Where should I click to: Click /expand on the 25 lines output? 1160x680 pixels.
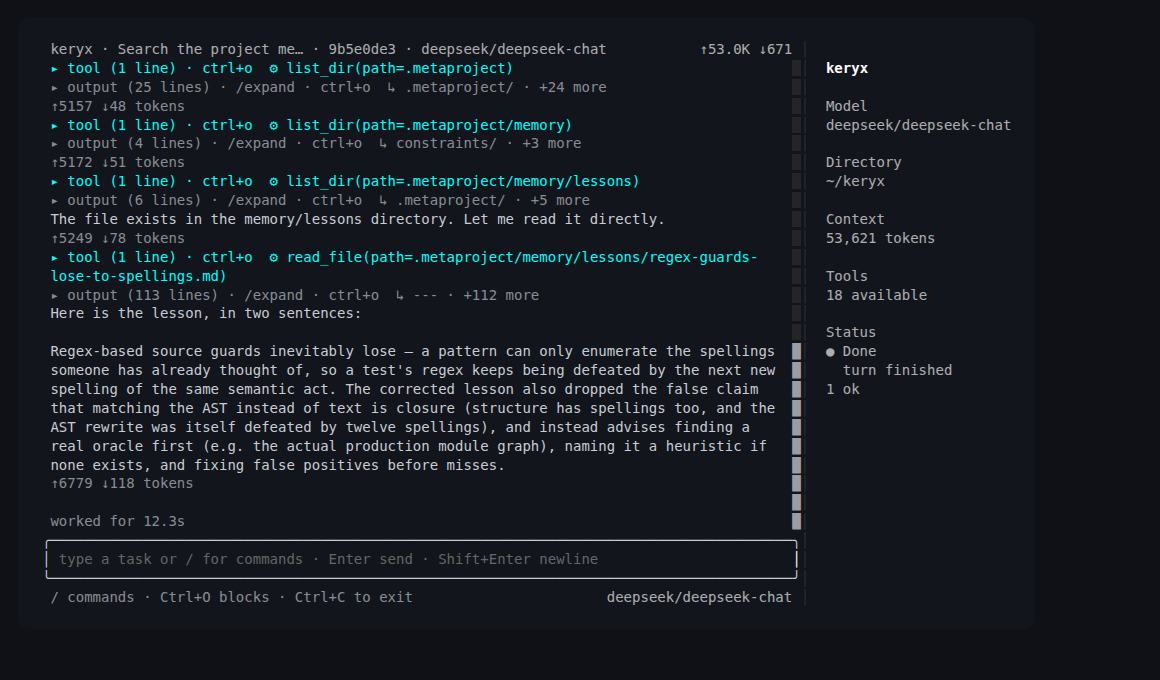(265, 87)
